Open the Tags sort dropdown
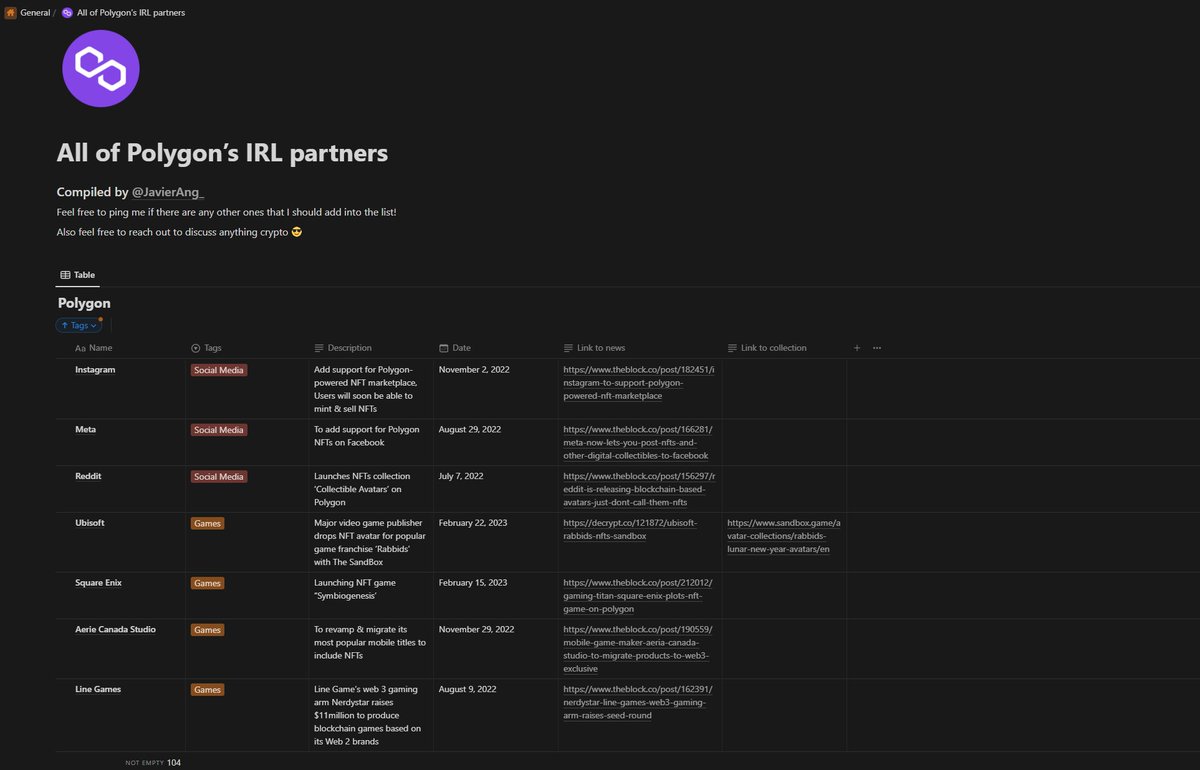 [x=79, y=325]
